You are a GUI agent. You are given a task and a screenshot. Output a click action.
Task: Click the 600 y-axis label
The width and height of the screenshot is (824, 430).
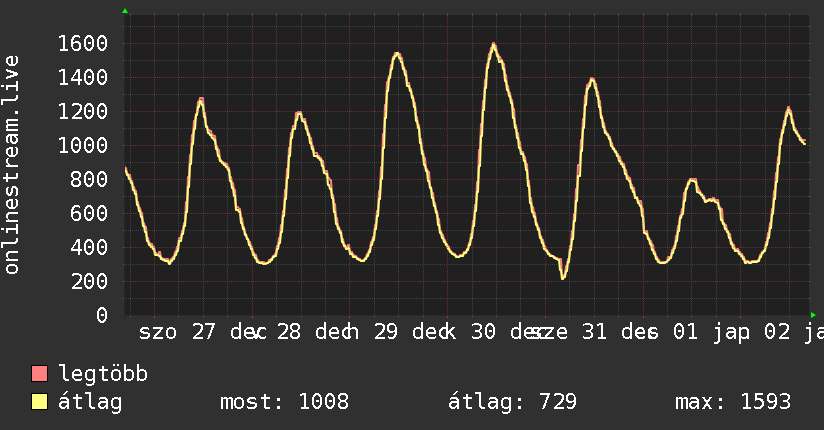(89, 213)
